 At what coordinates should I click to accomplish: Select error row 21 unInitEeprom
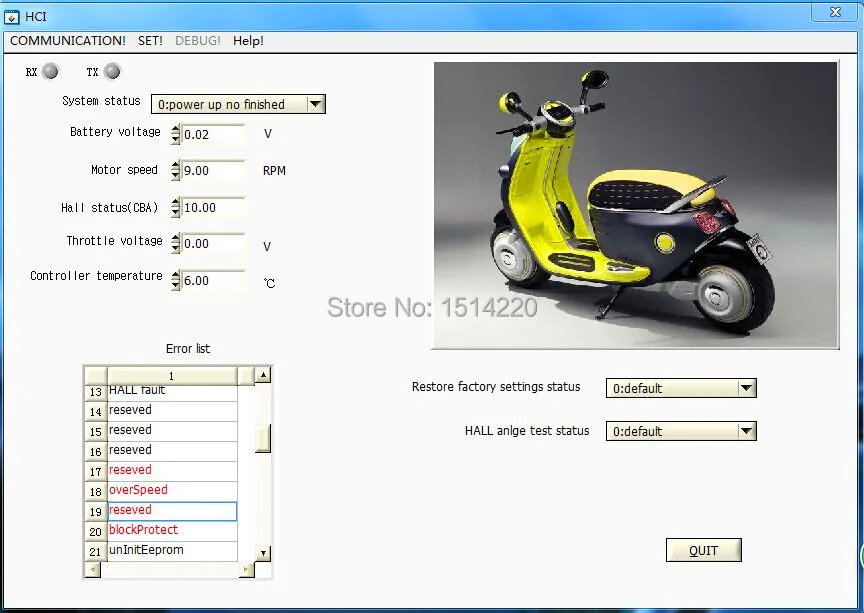point(172,551)
